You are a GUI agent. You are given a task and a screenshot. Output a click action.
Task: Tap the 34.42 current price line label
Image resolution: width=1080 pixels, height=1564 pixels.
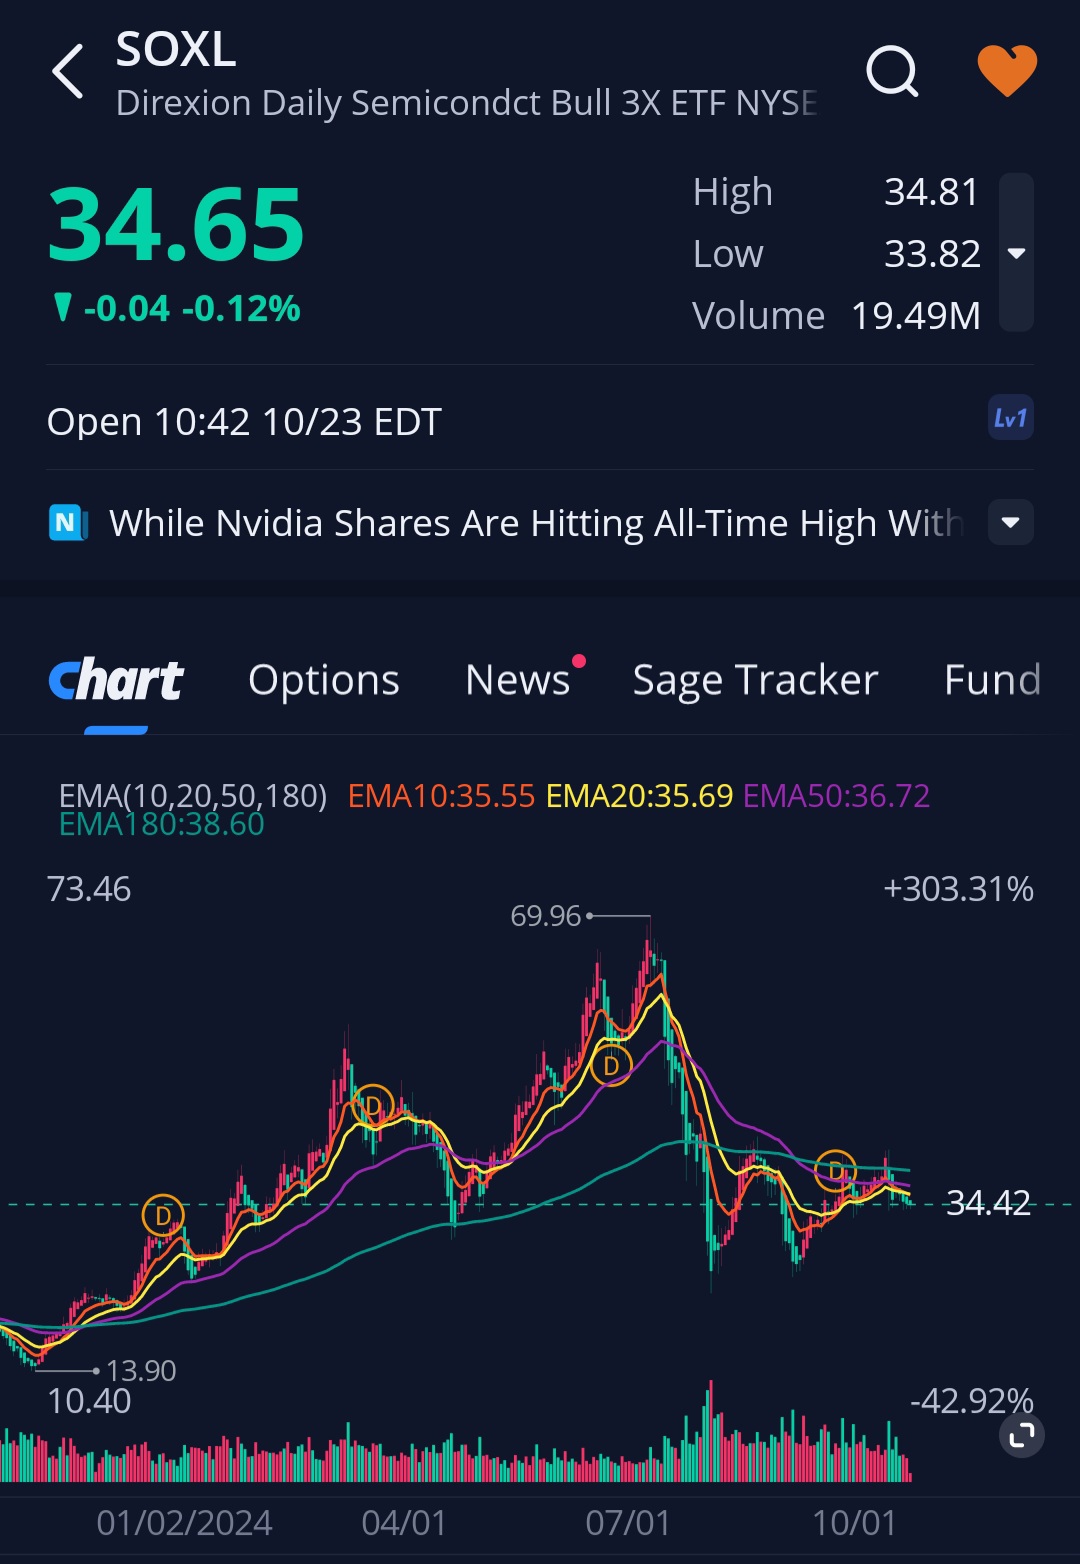(x=988, y=1203)
